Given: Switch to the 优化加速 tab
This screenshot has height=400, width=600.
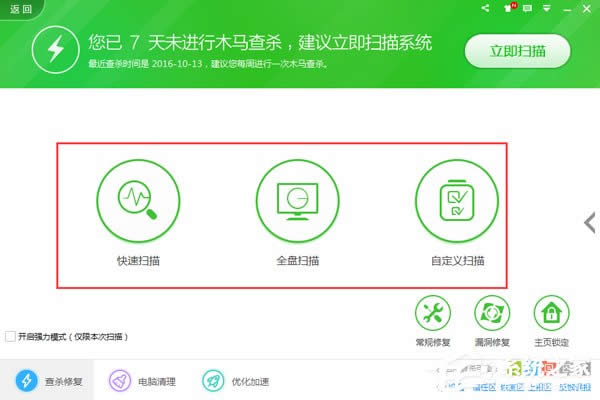Looking at the screenshot, I should pyautogui.click(x=234, y=381).
